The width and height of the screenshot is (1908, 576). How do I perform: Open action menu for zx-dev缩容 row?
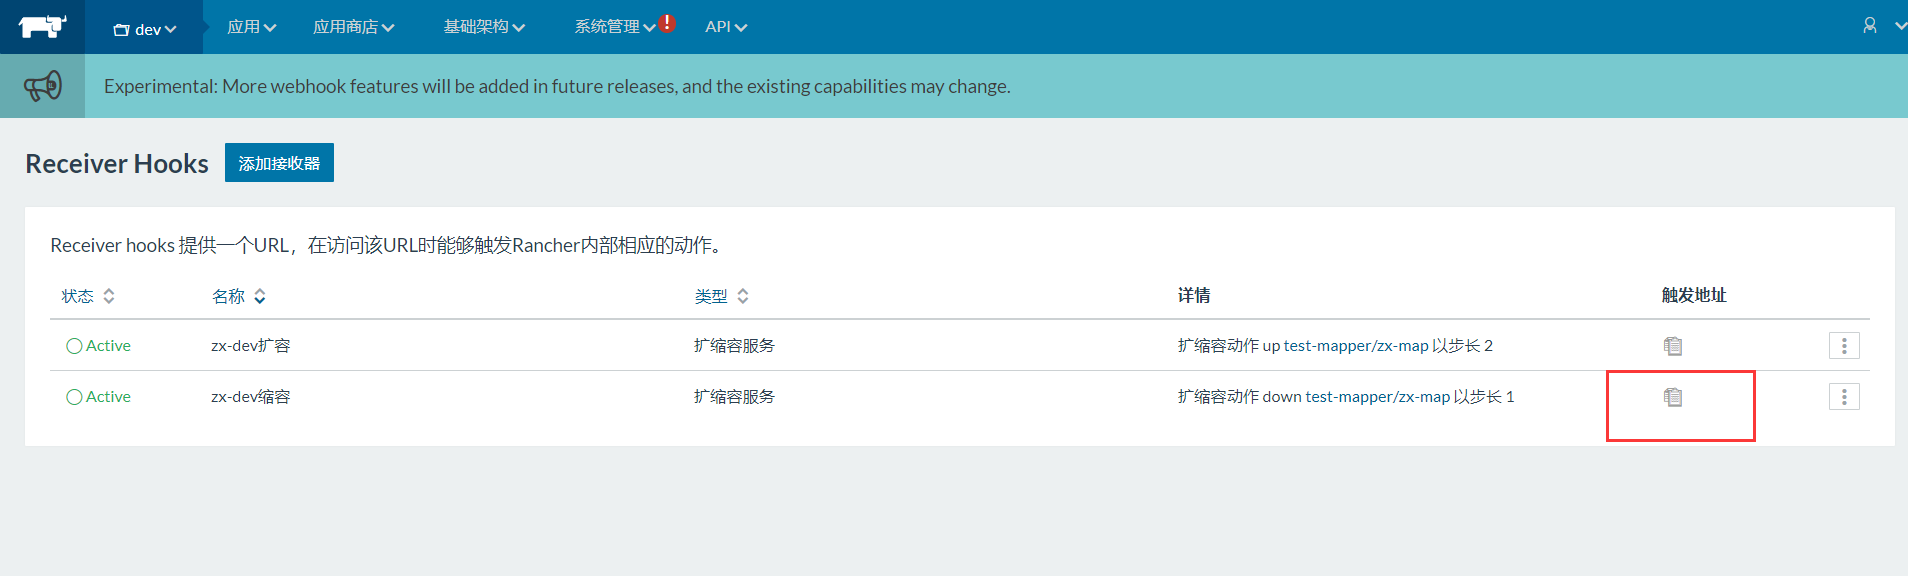tap(1843, 397)
